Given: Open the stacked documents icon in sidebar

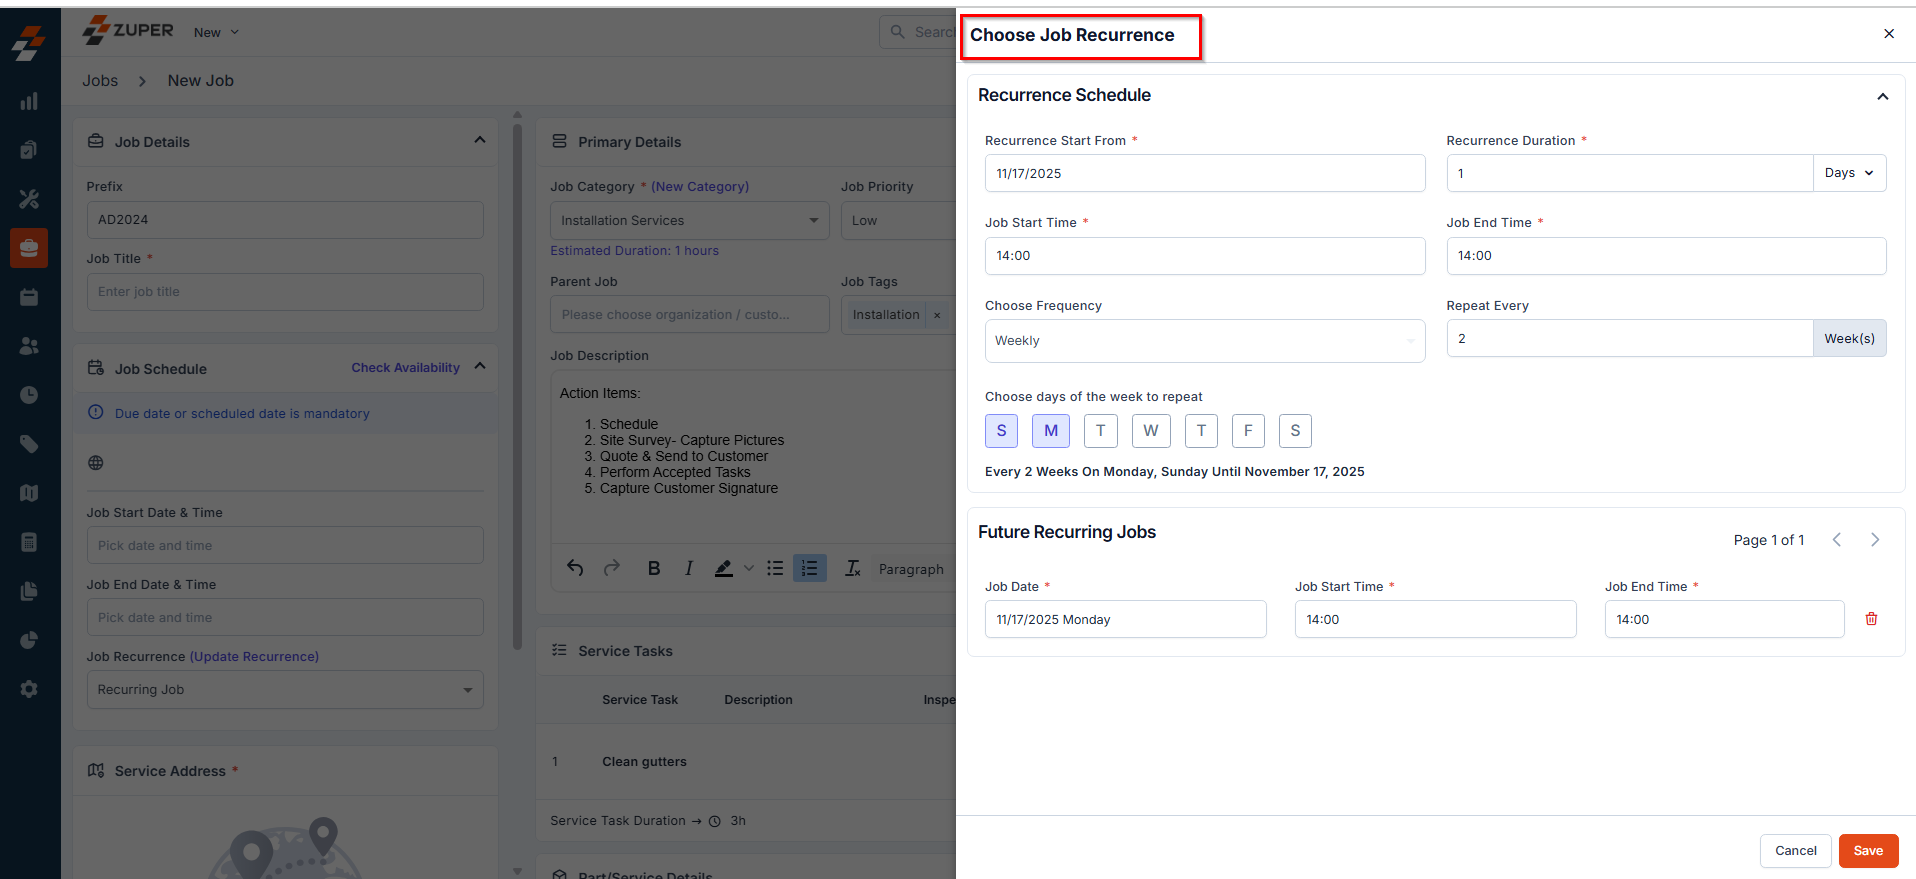Looking at the screenshot, I should 29,591.
